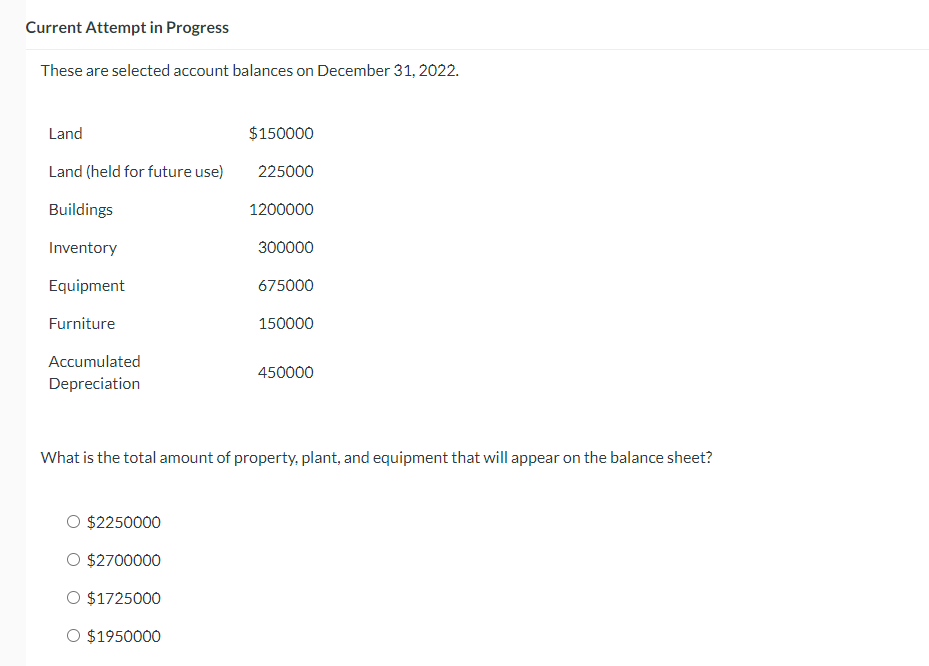The height and width of the screenshot is (666, 929).
Task: Click the Land held for future use label
Action: tap(135, 171)
